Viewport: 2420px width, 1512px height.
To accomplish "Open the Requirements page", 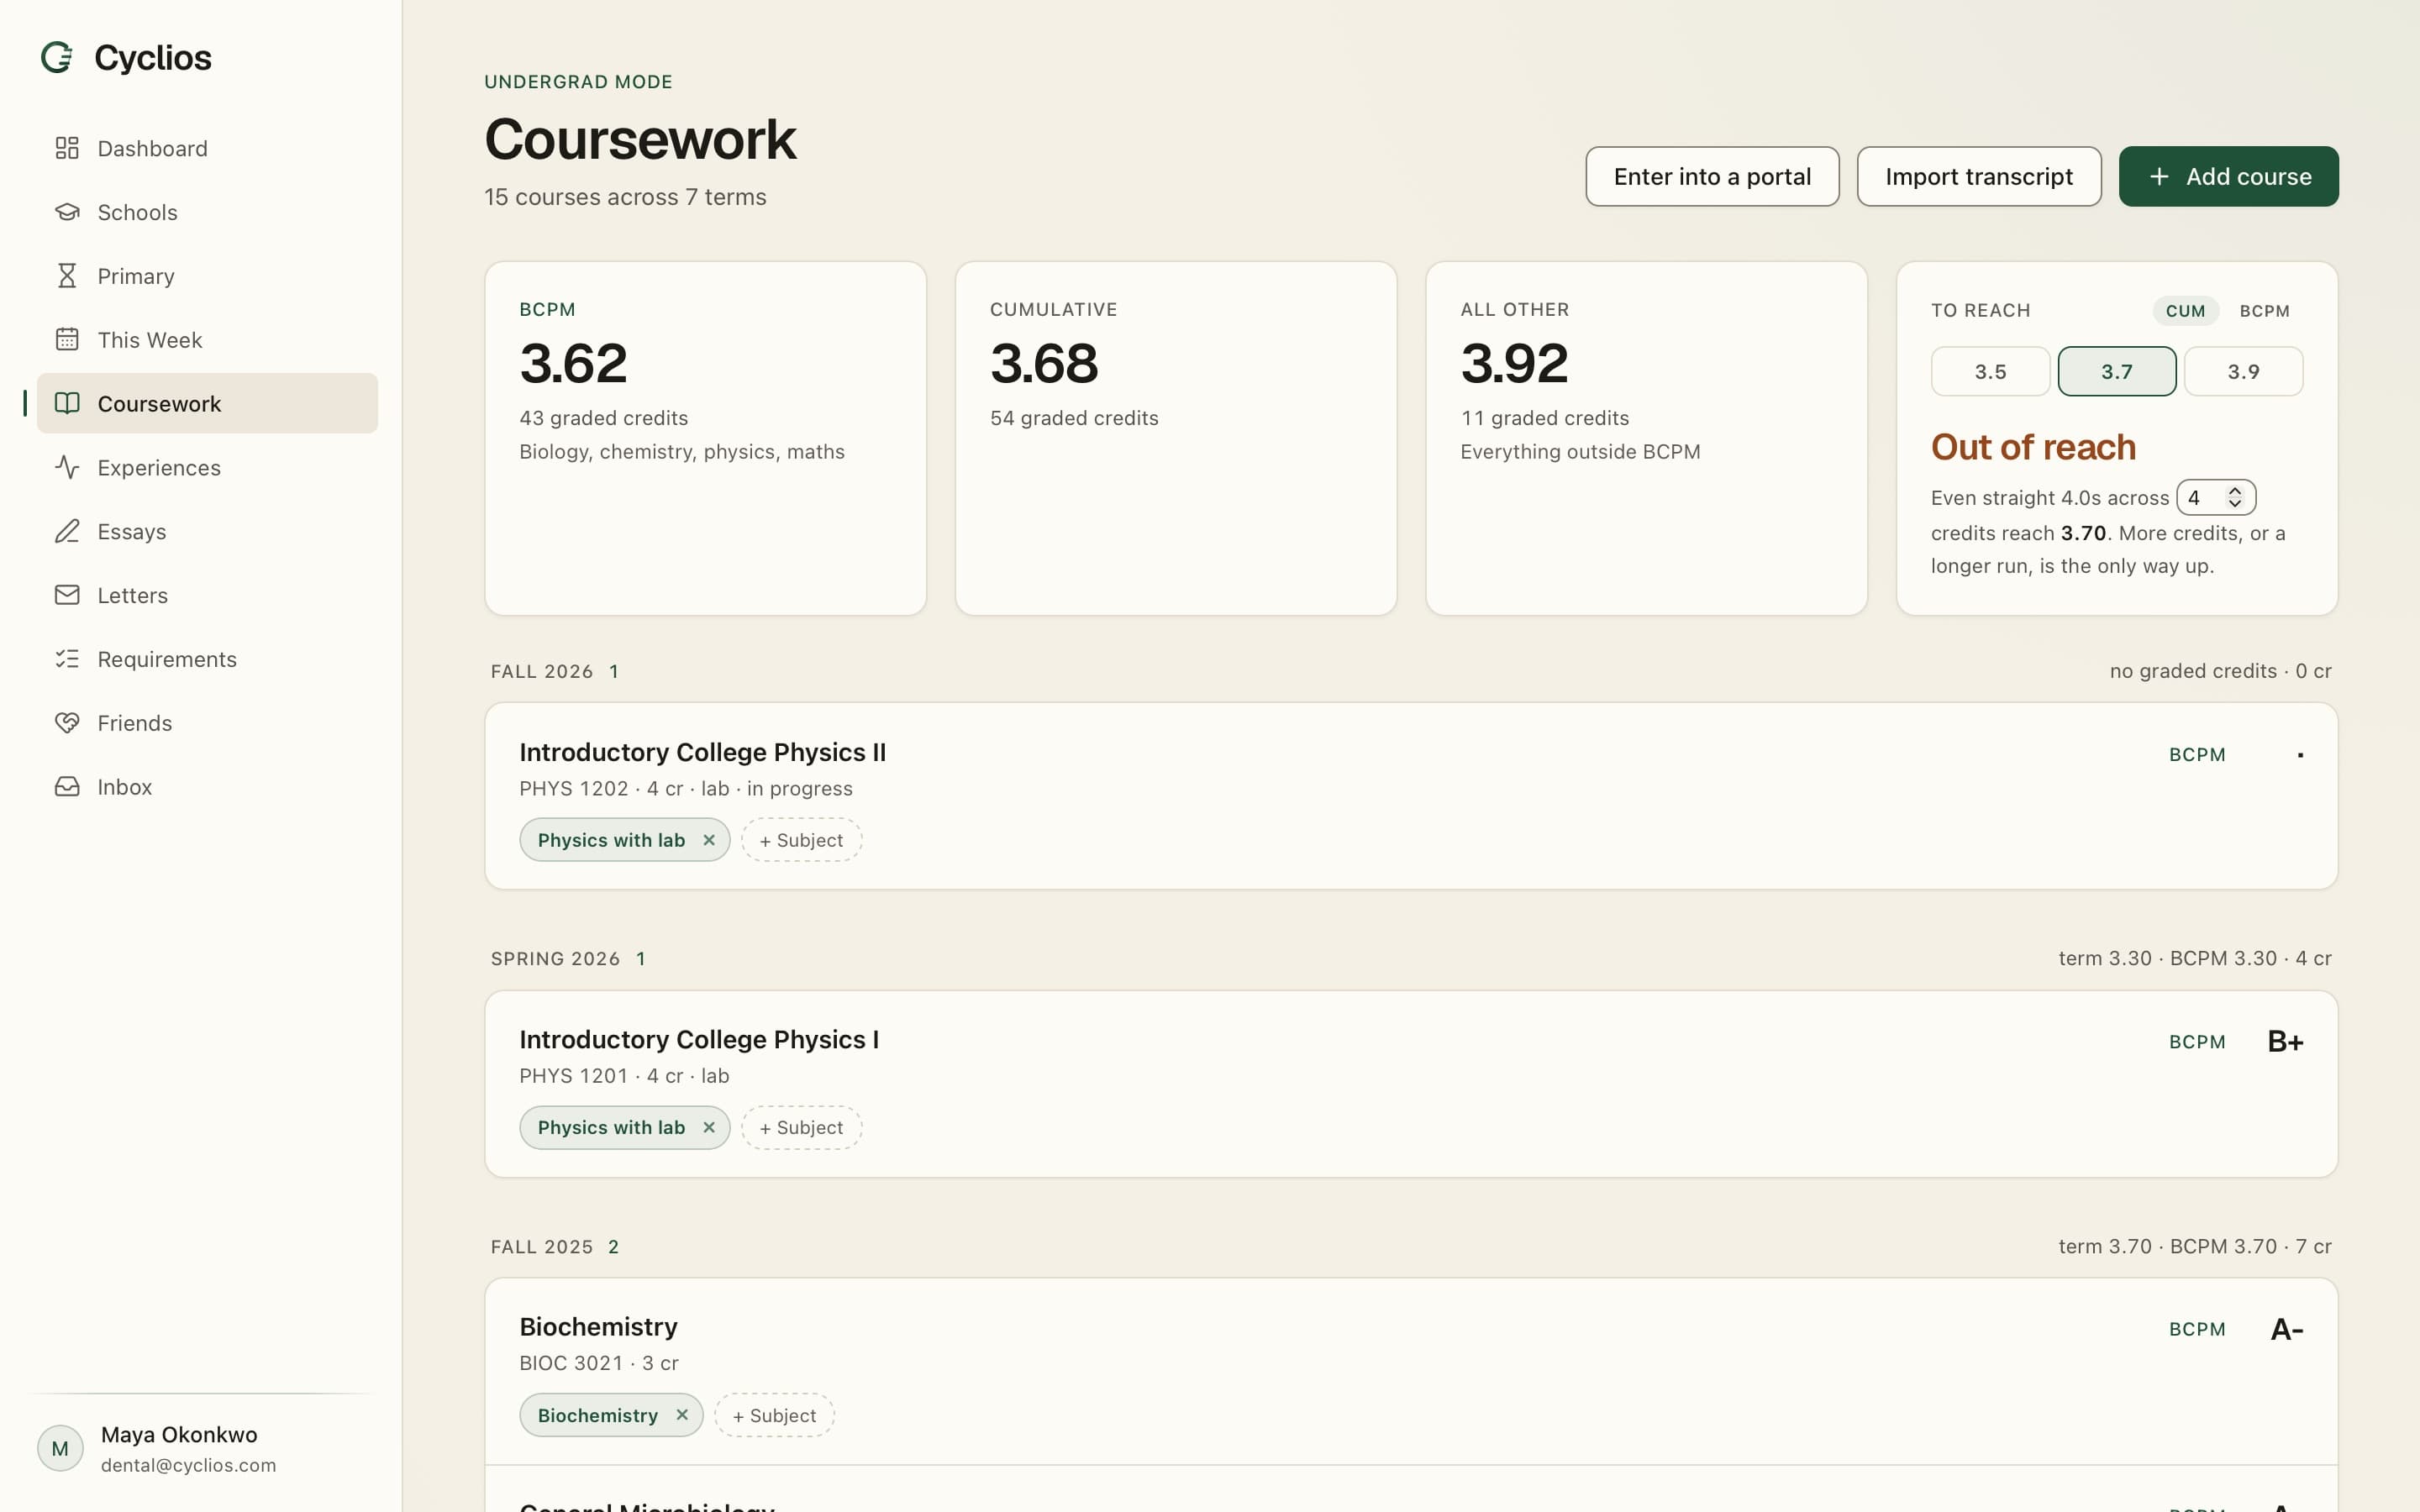I will (x=207, y=659).
